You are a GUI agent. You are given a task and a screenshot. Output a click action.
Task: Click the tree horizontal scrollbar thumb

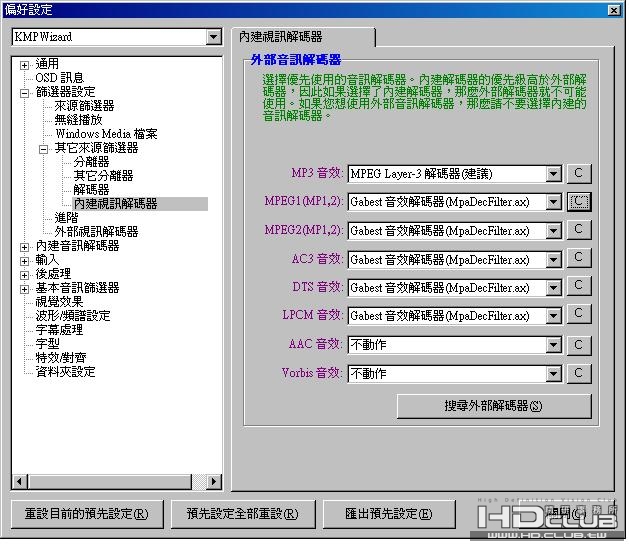pos(110,483)
